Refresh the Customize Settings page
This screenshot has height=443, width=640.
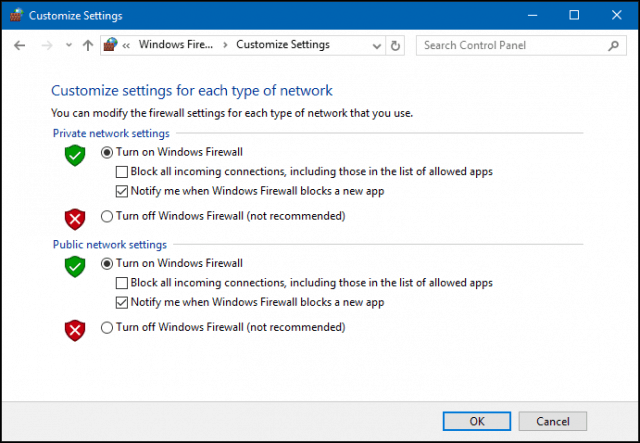point(395,46)
